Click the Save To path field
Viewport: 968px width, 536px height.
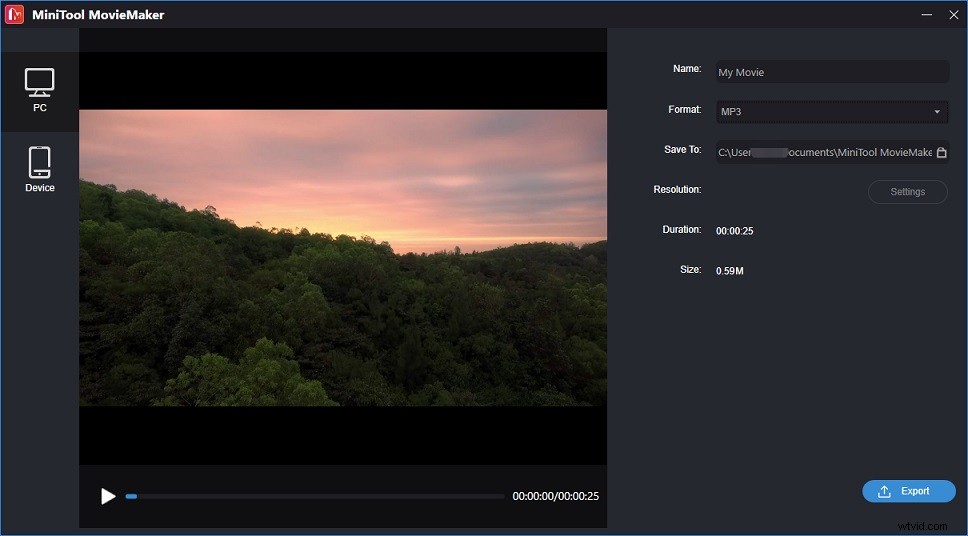[823, 152]
